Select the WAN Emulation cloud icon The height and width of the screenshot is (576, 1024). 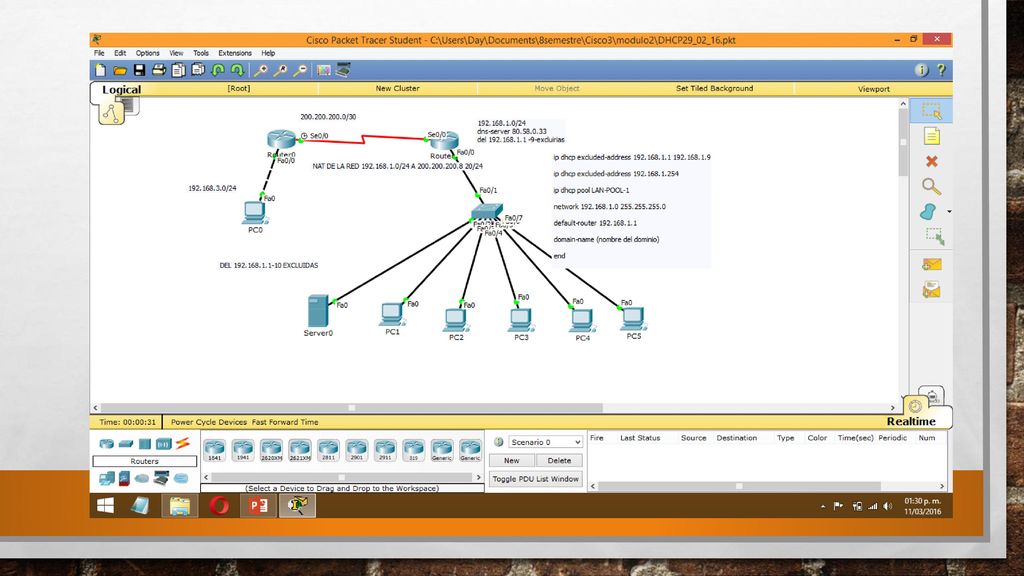coord(142,479)
